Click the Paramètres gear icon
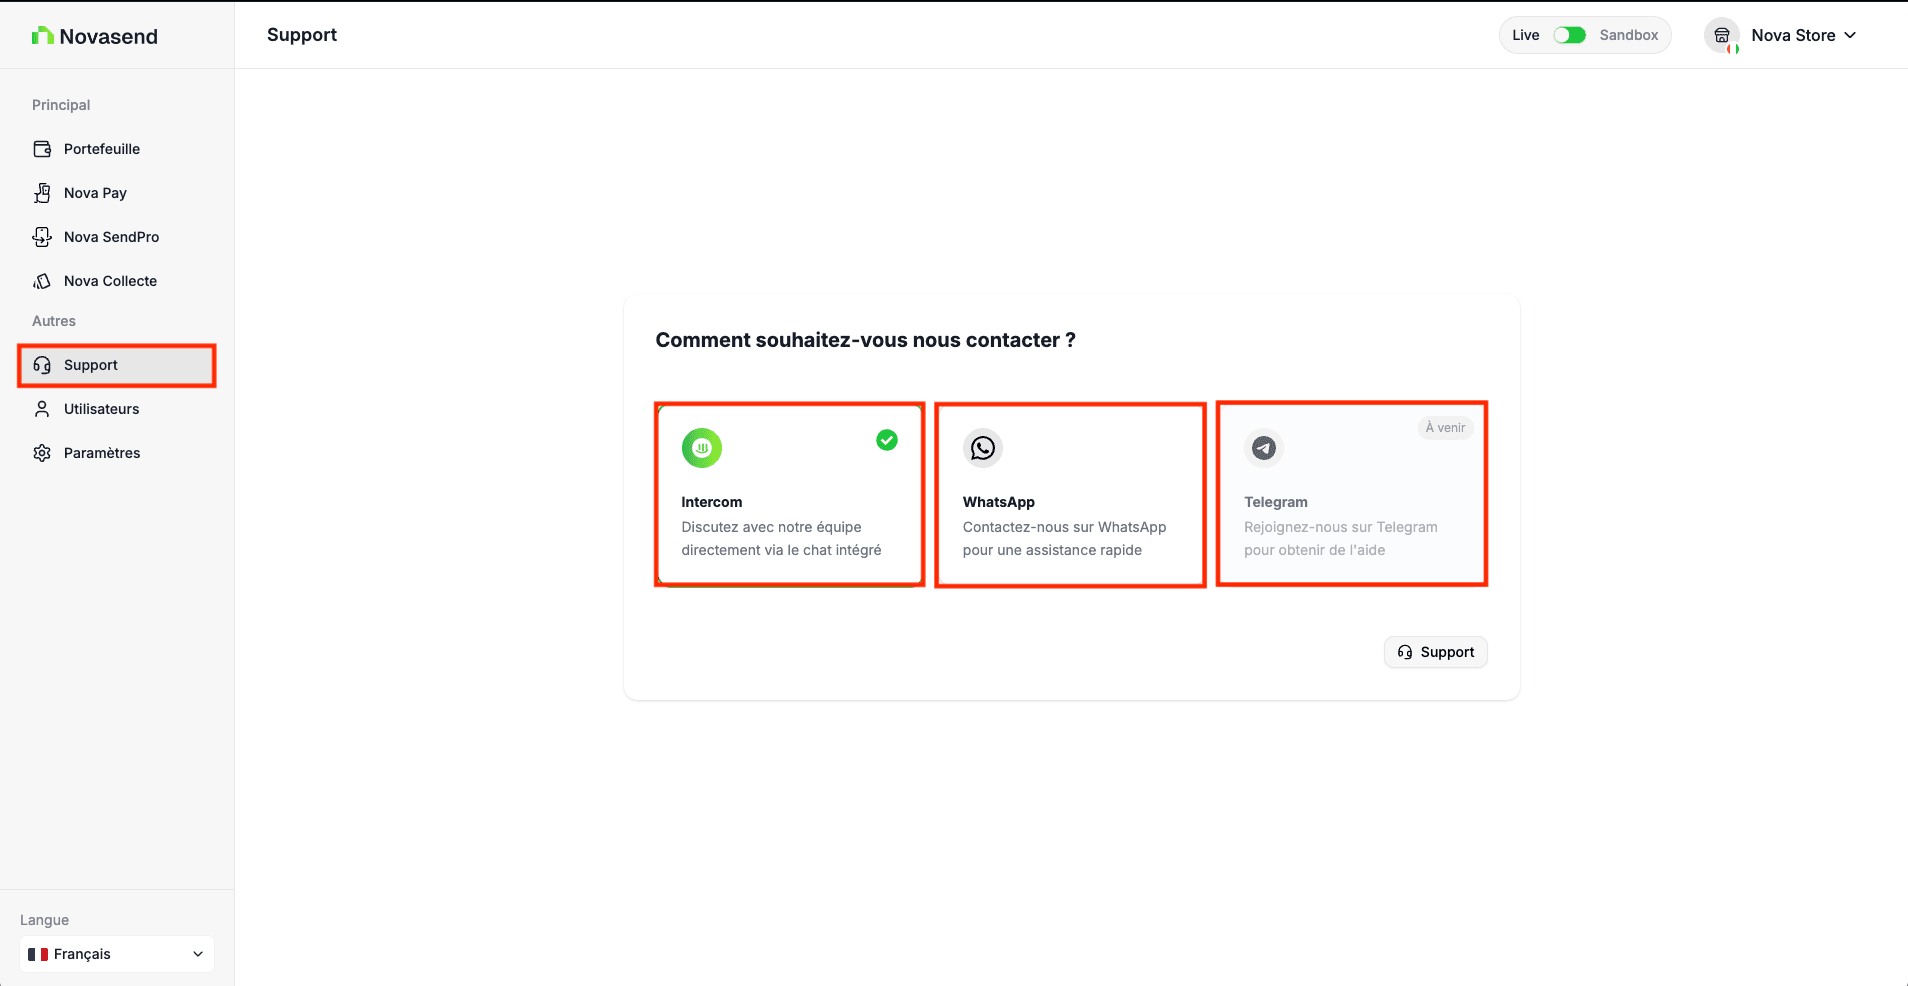 coord(42,453)
